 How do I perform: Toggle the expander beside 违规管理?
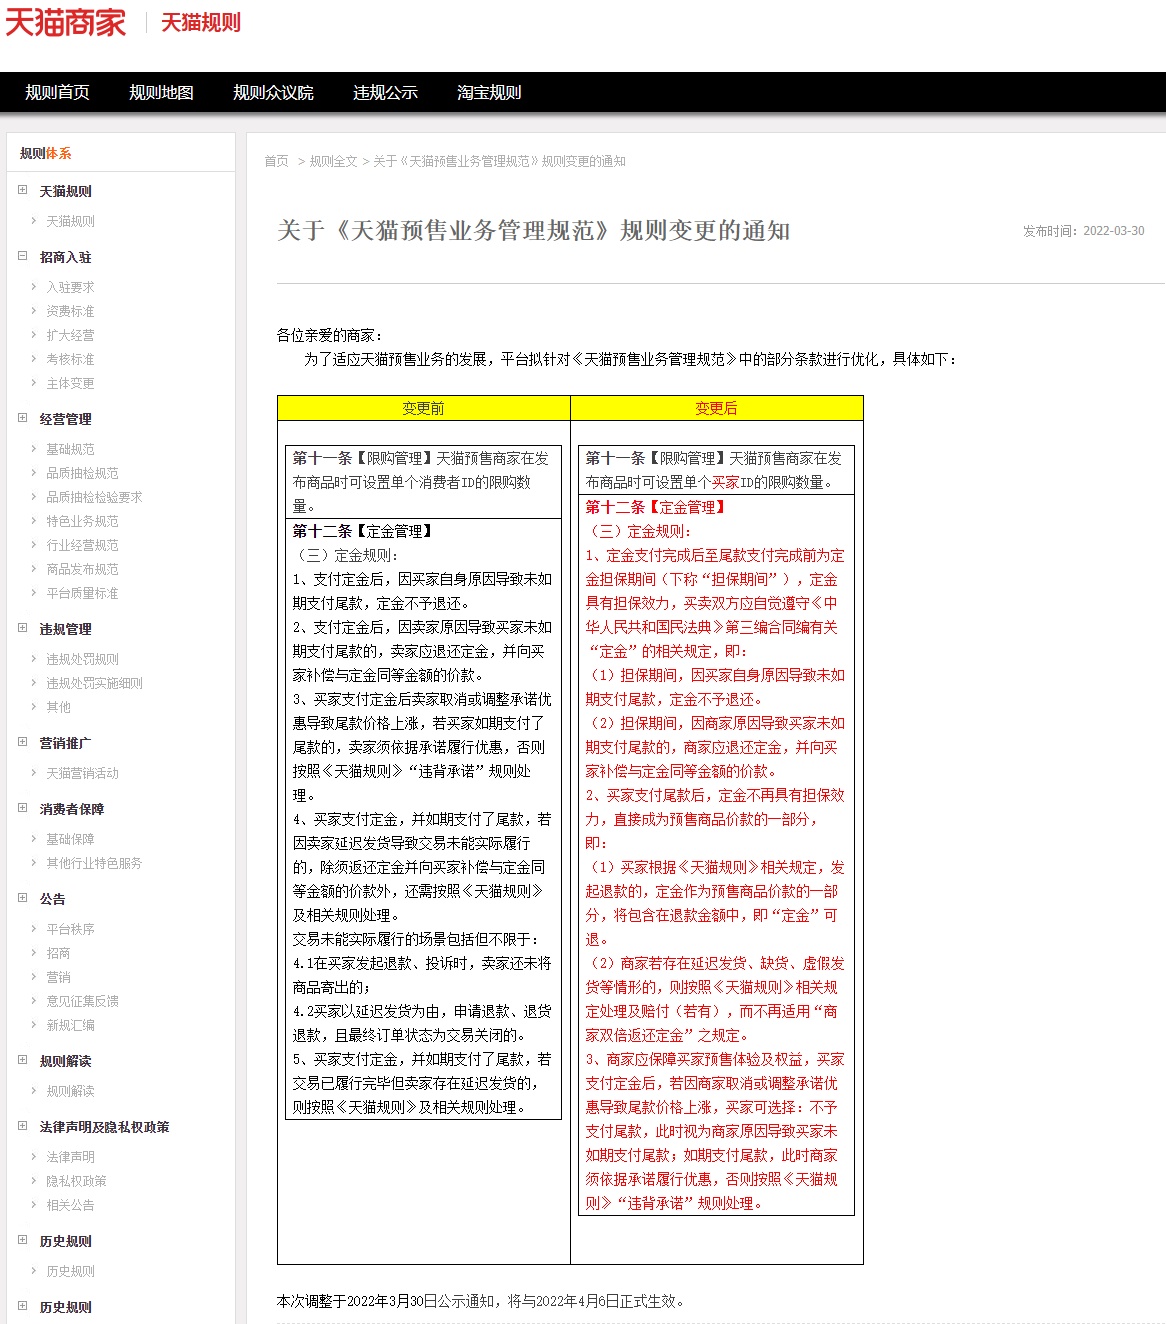(22, 628)
